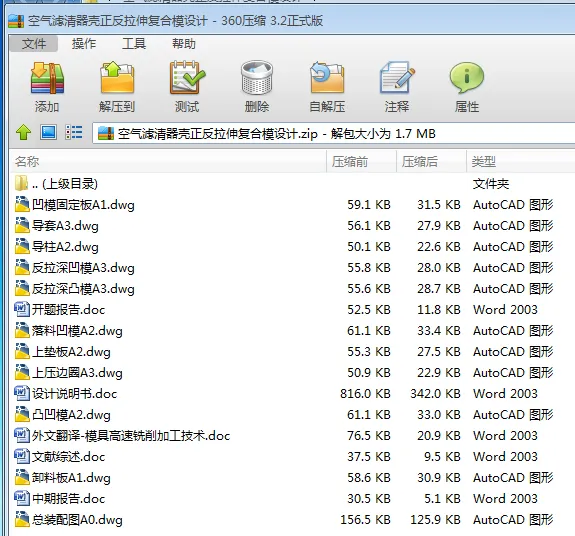This screenshot has width=575, height=536.
Task: Sort by the 压缩前 column header
Action: (x=361, y=161)
